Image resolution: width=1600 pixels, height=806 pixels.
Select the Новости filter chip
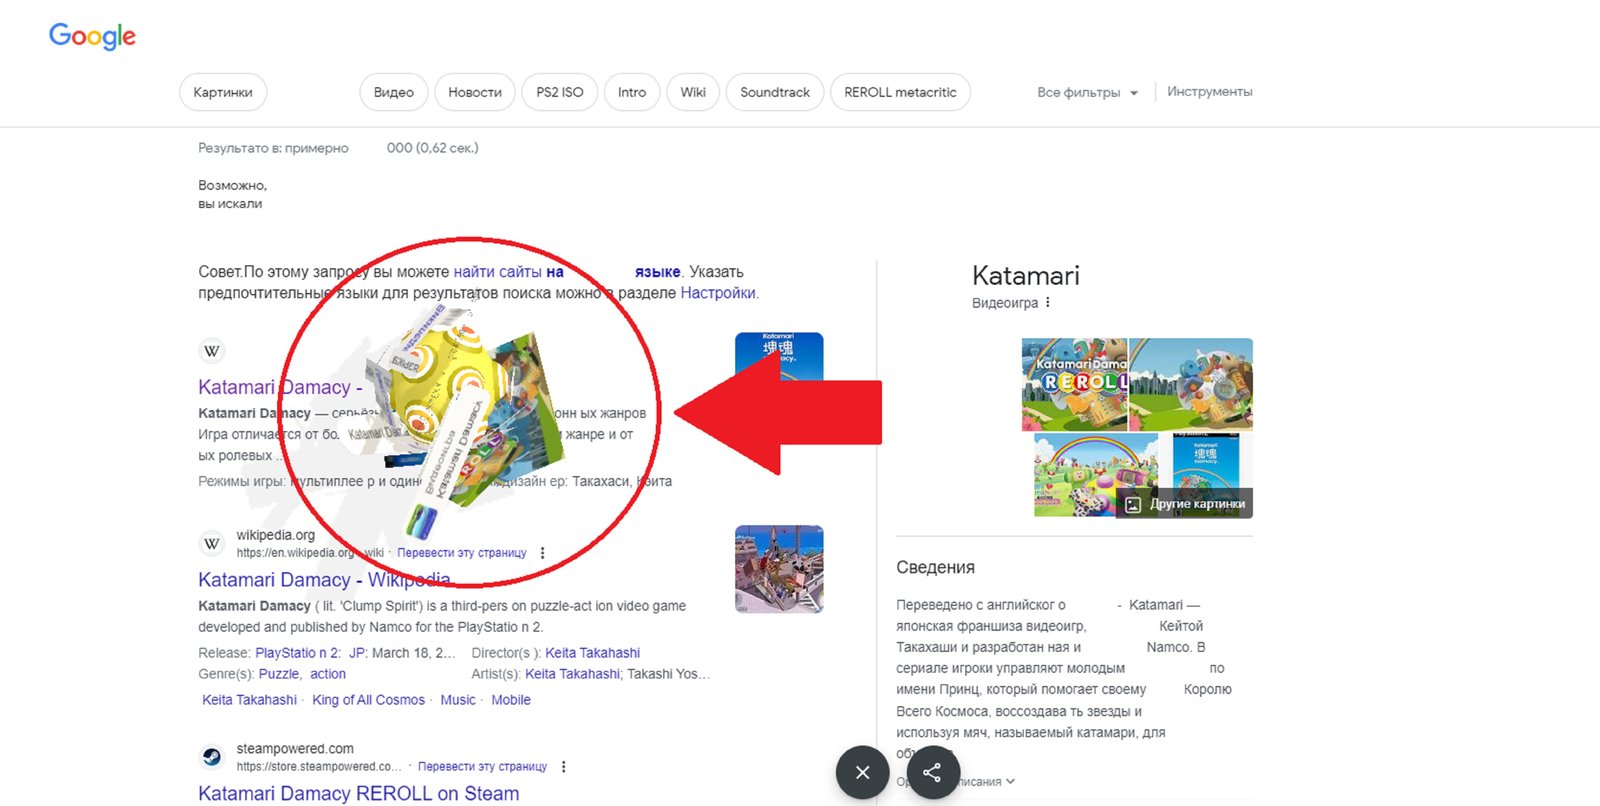475,92
